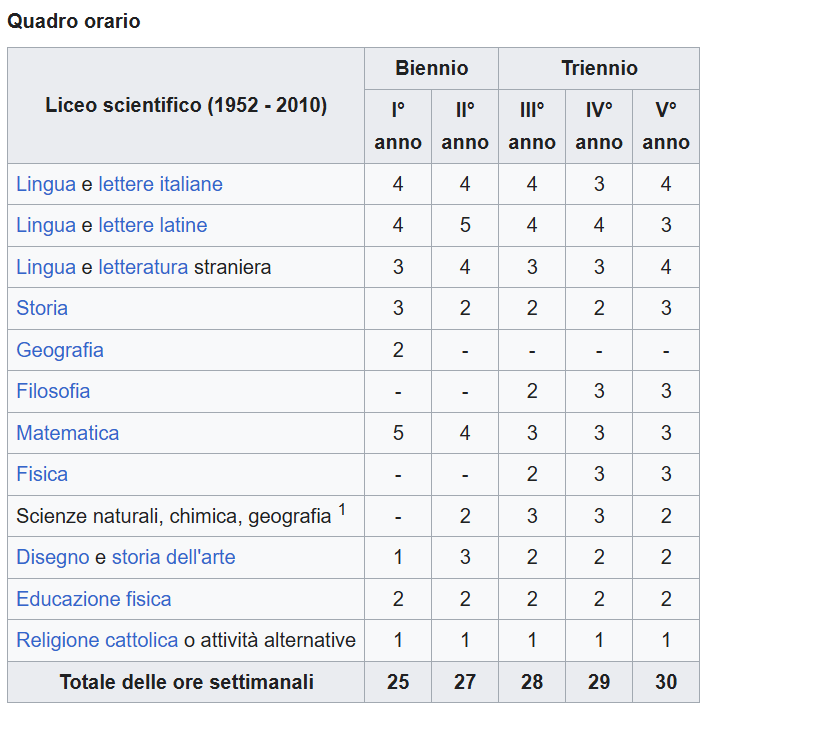Click the weekly total cell showing 30
The image size is (817, 737).
[666, 682]
